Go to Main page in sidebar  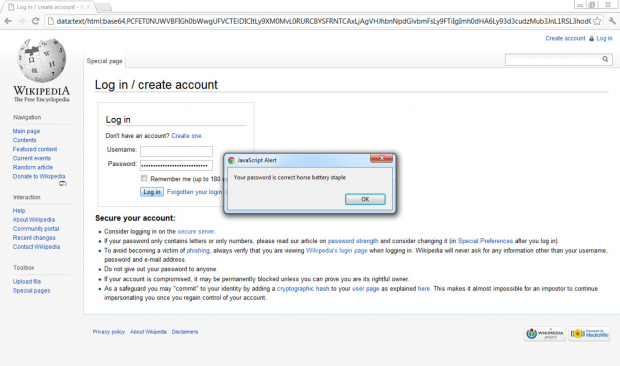coord(26,131)
